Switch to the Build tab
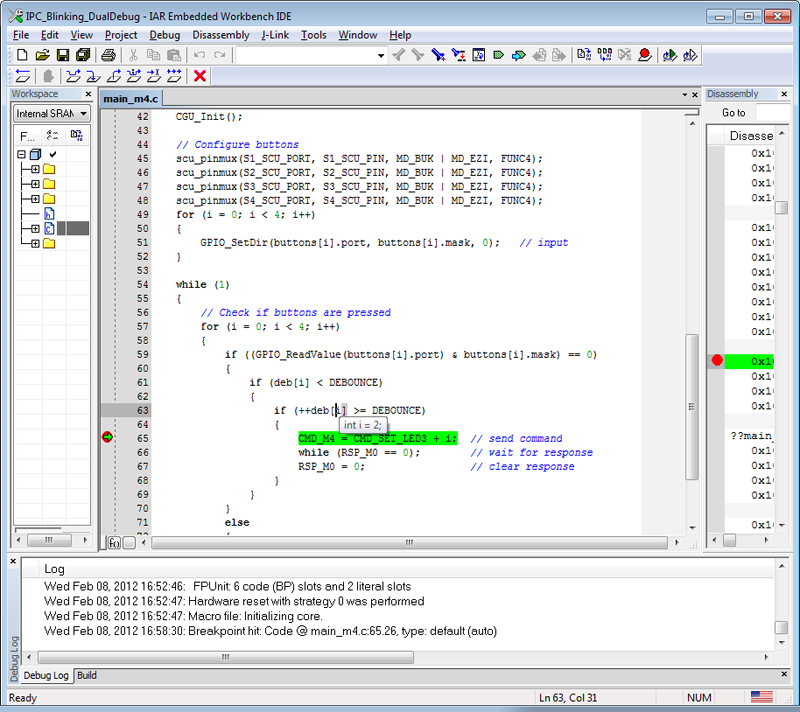This screenshot has width=800, height=712. [87, 675]
